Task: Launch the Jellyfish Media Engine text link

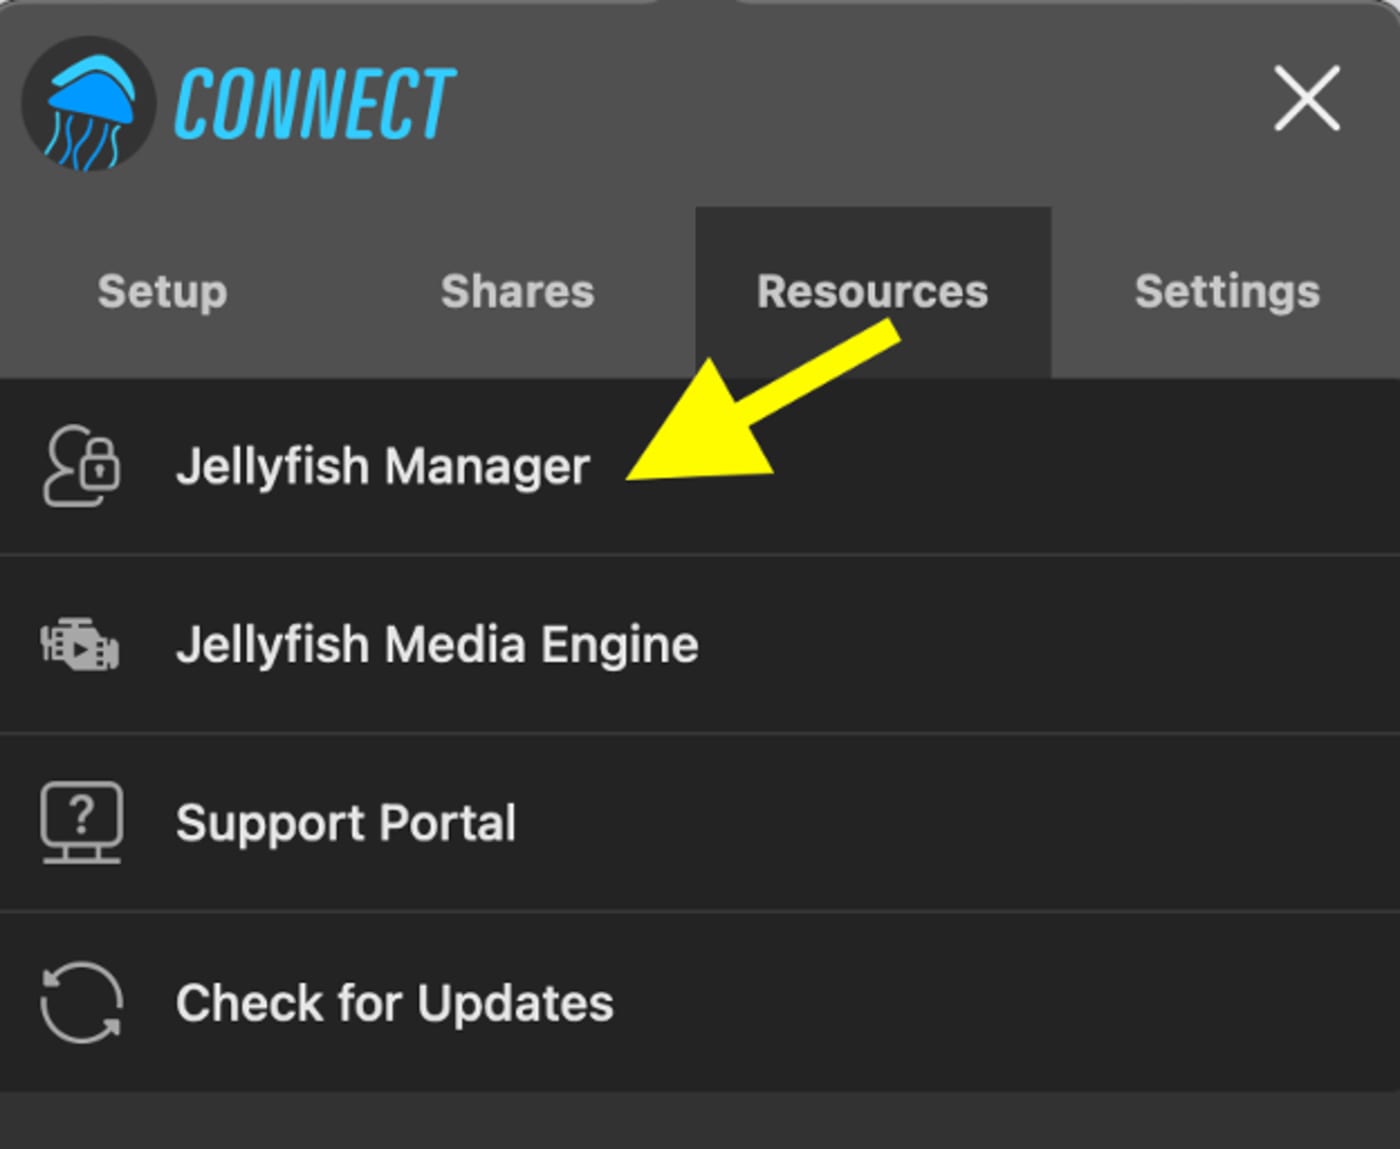Action: [x=437, y=645]
